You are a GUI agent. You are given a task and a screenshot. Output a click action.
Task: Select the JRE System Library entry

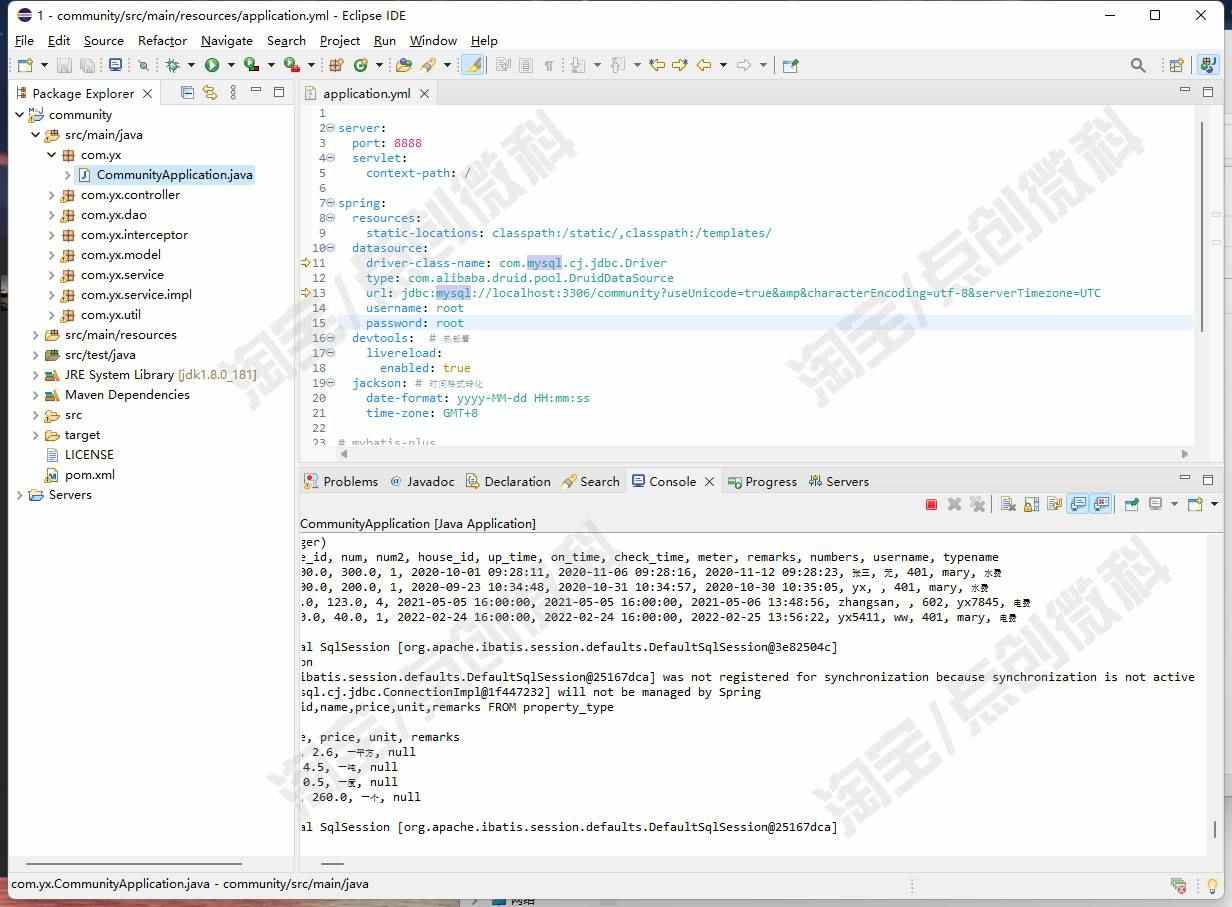pos(160,375)
